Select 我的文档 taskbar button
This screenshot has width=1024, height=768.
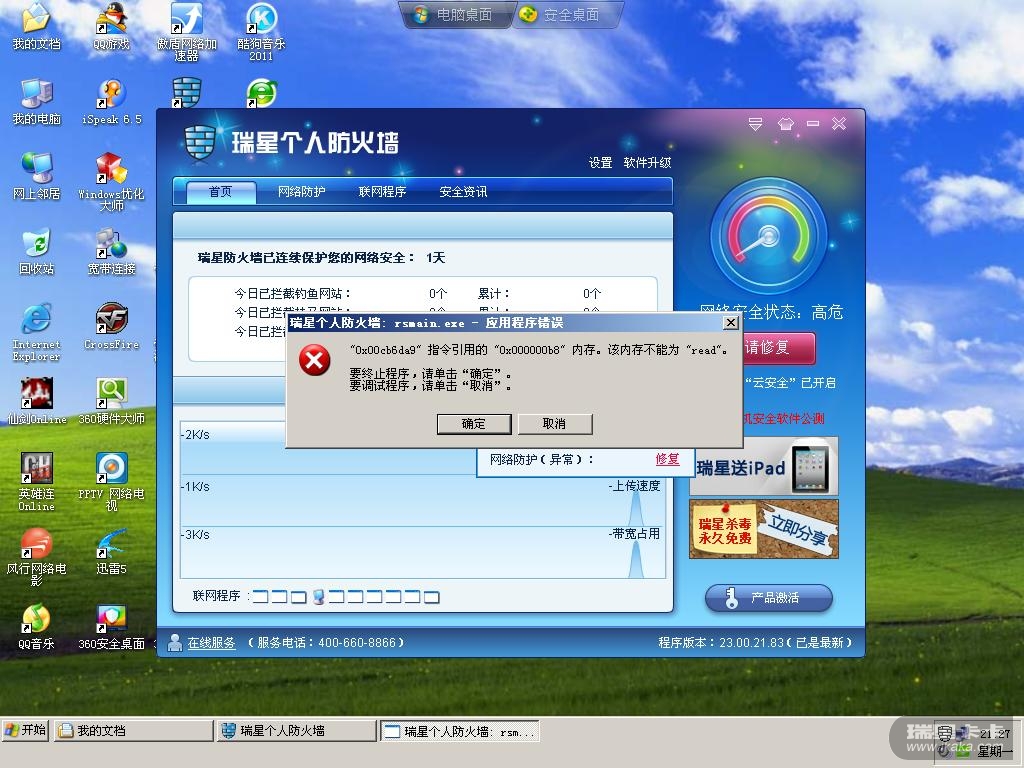click(133, 731)
